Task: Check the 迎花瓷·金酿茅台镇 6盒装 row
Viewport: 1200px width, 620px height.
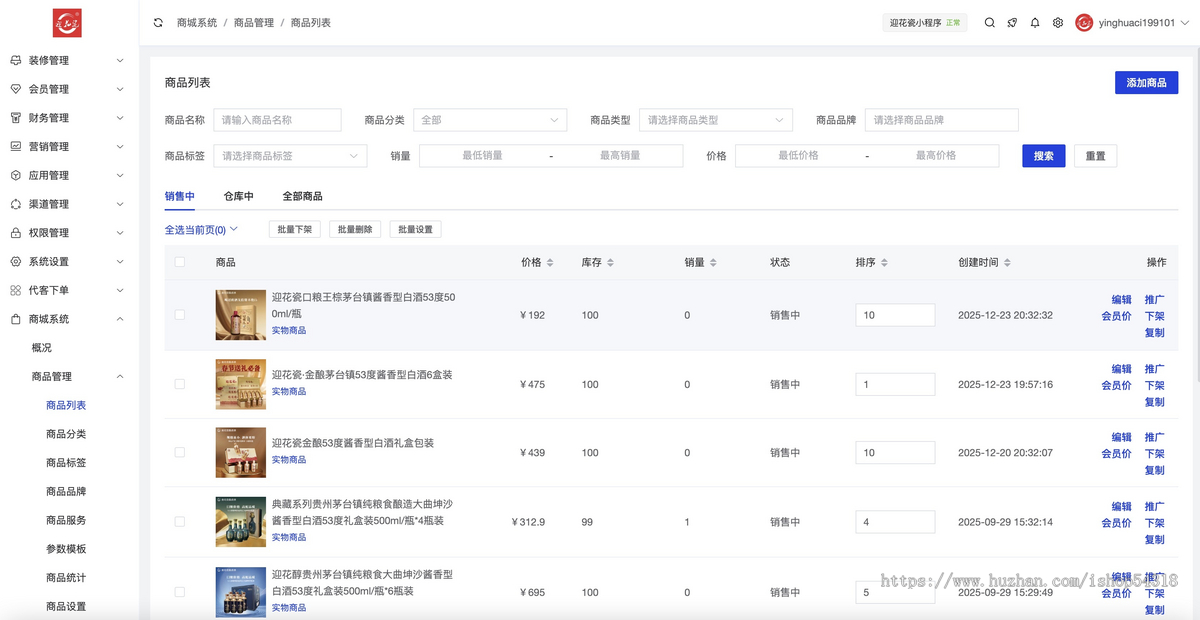Action: (180, 384)
